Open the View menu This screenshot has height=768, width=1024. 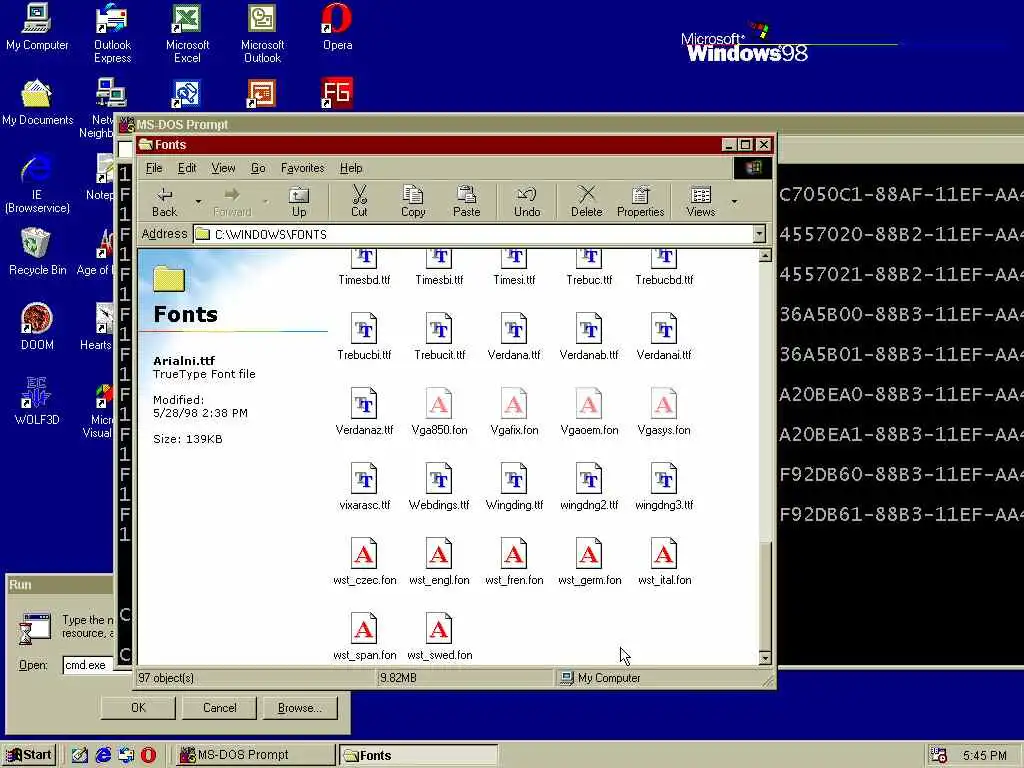pos(223,168)
